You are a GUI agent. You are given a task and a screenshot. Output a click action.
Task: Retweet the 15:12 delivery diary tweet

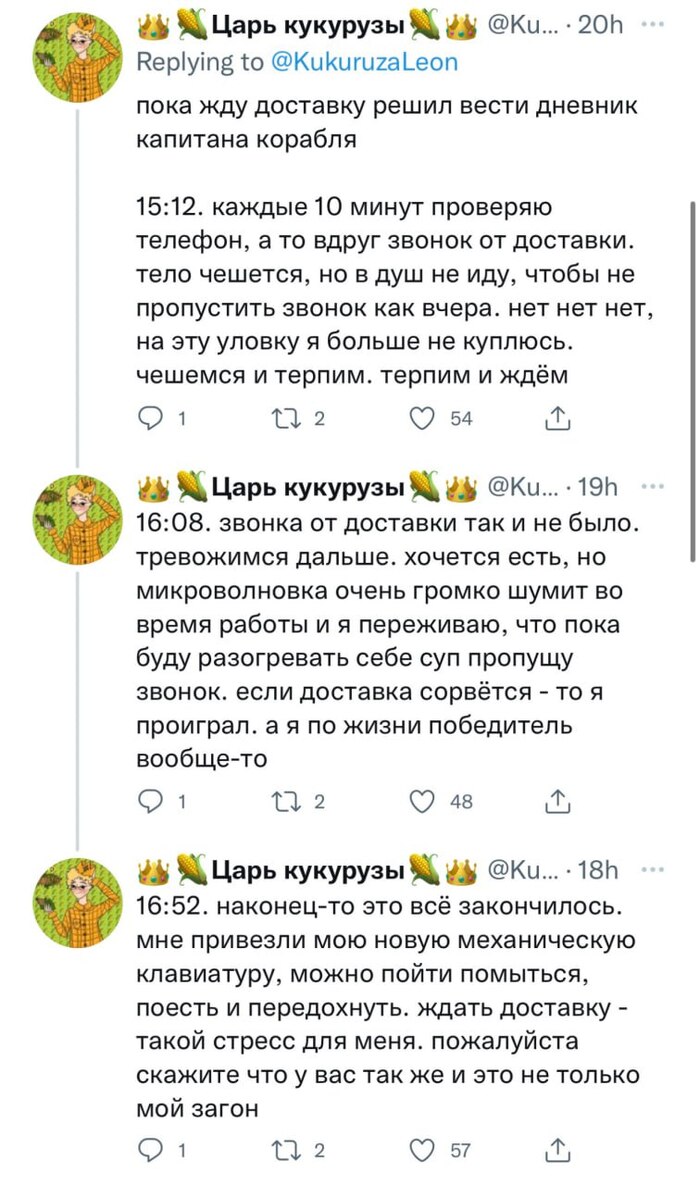point(289,420)
